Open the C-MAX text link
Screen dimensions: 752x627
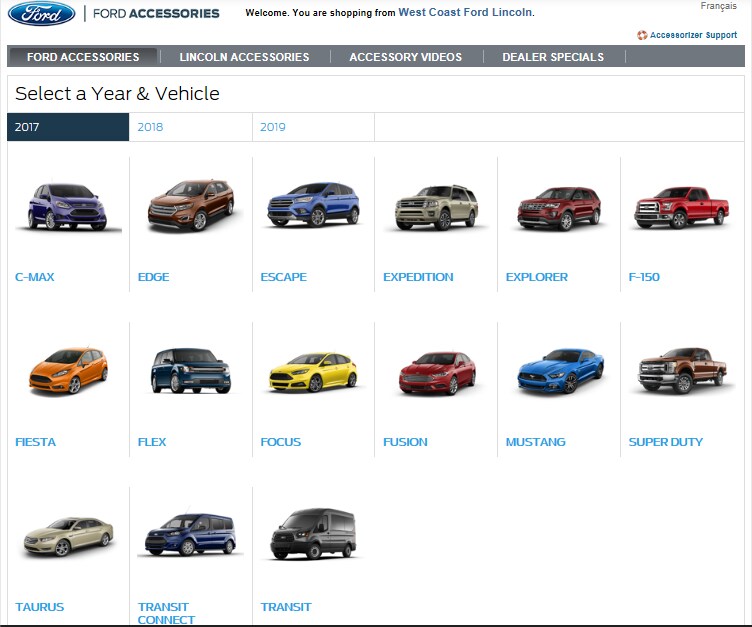point(35,277)
